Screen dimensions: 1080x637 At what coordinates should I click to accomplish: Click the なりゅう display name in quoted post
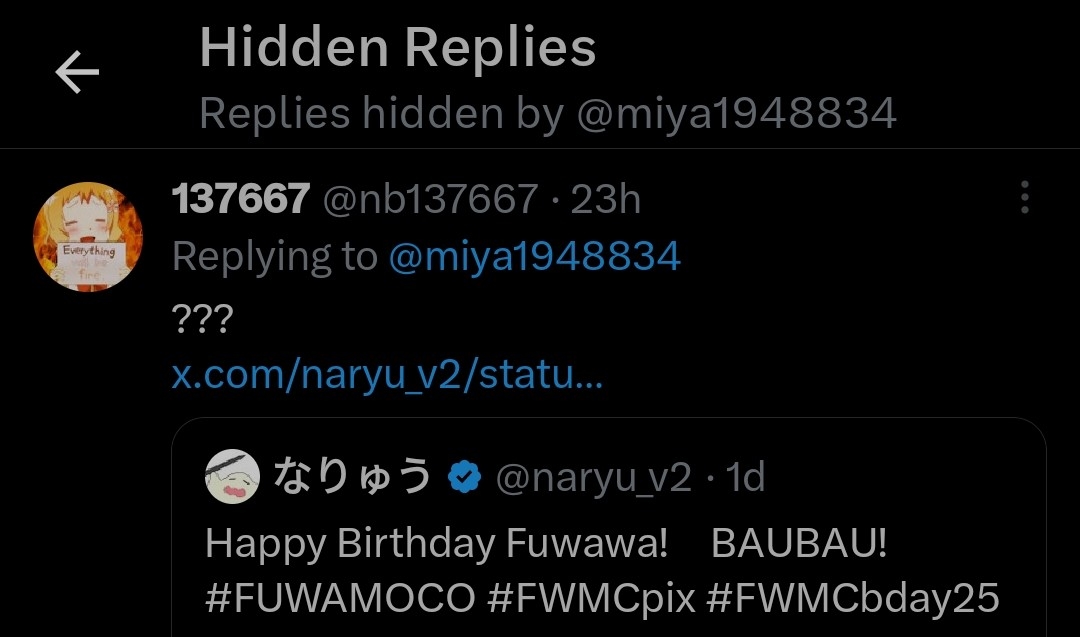(353, 477)
